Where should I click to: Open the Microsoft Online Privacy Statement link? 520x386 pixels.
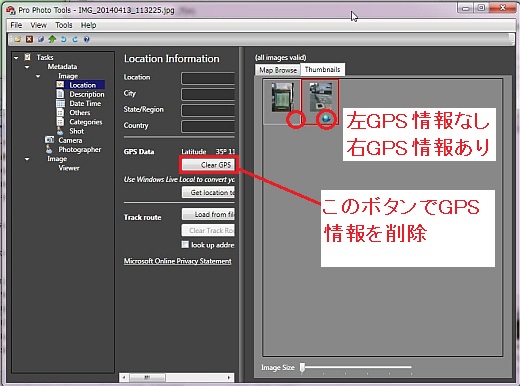click(x=178, y=261)
